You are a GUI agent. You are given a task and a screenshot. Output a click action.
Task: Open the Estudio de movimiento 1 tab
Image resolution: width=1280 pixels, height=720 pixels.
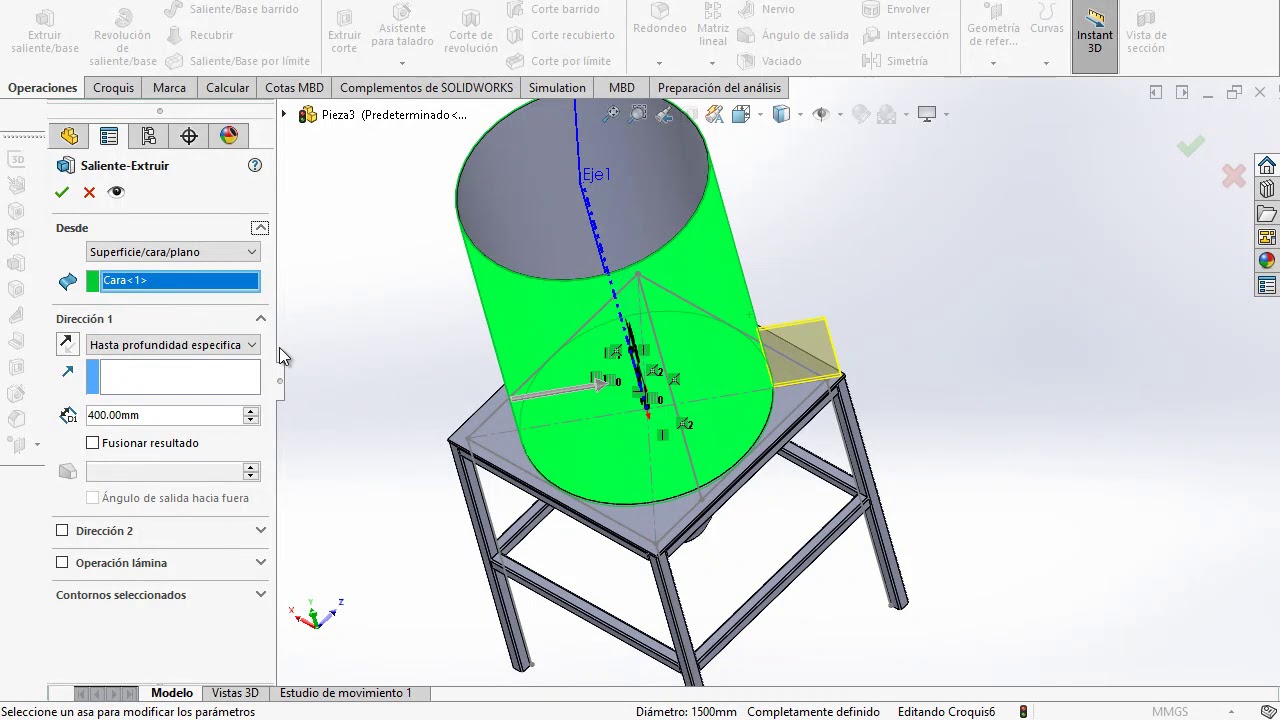346,693
